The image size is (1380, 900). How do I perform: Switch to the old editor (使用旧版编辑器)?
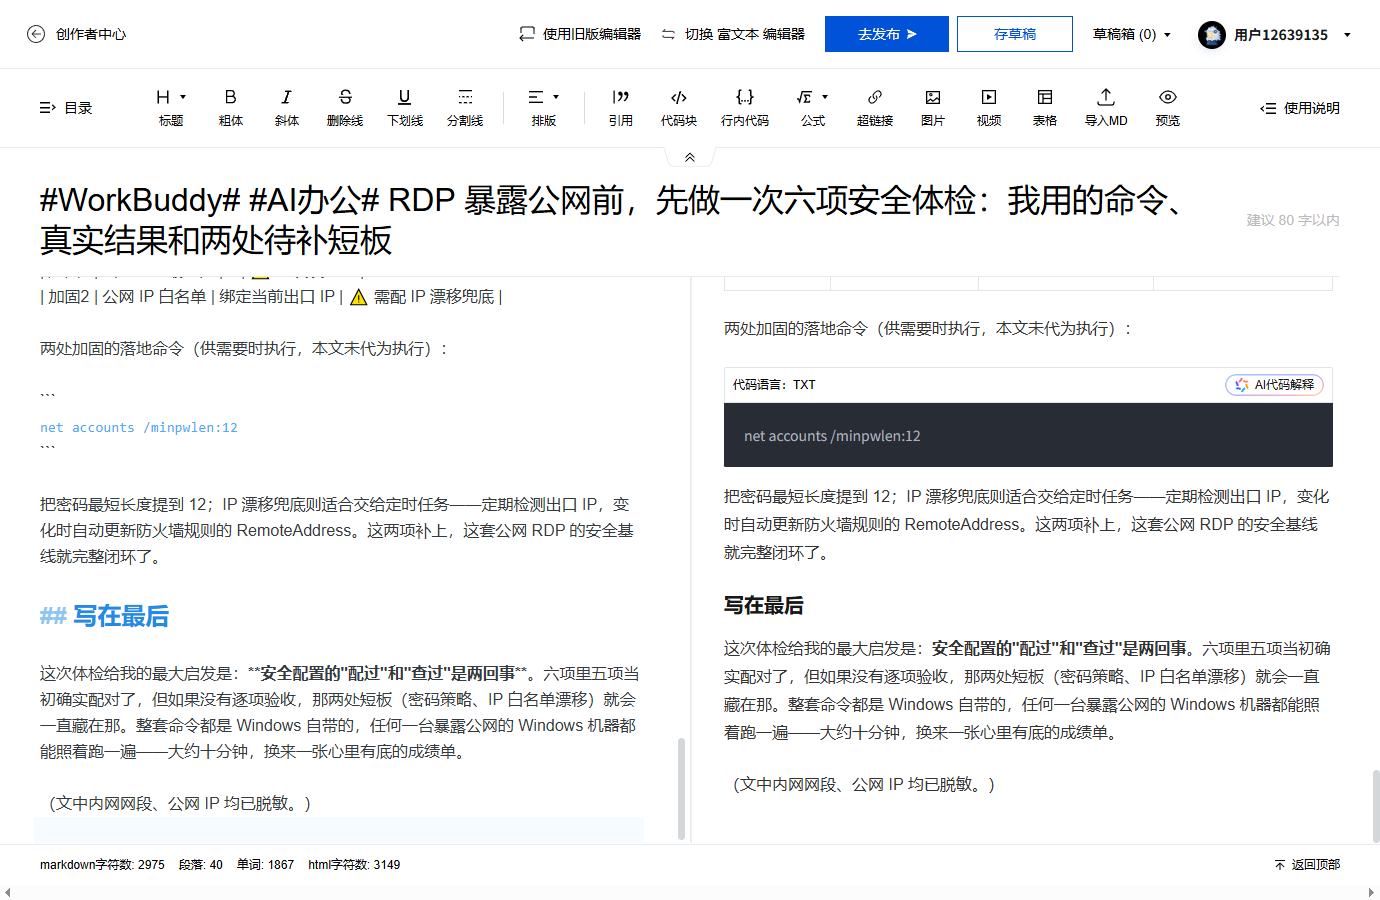pyautogui.click(x=580, y=34)
